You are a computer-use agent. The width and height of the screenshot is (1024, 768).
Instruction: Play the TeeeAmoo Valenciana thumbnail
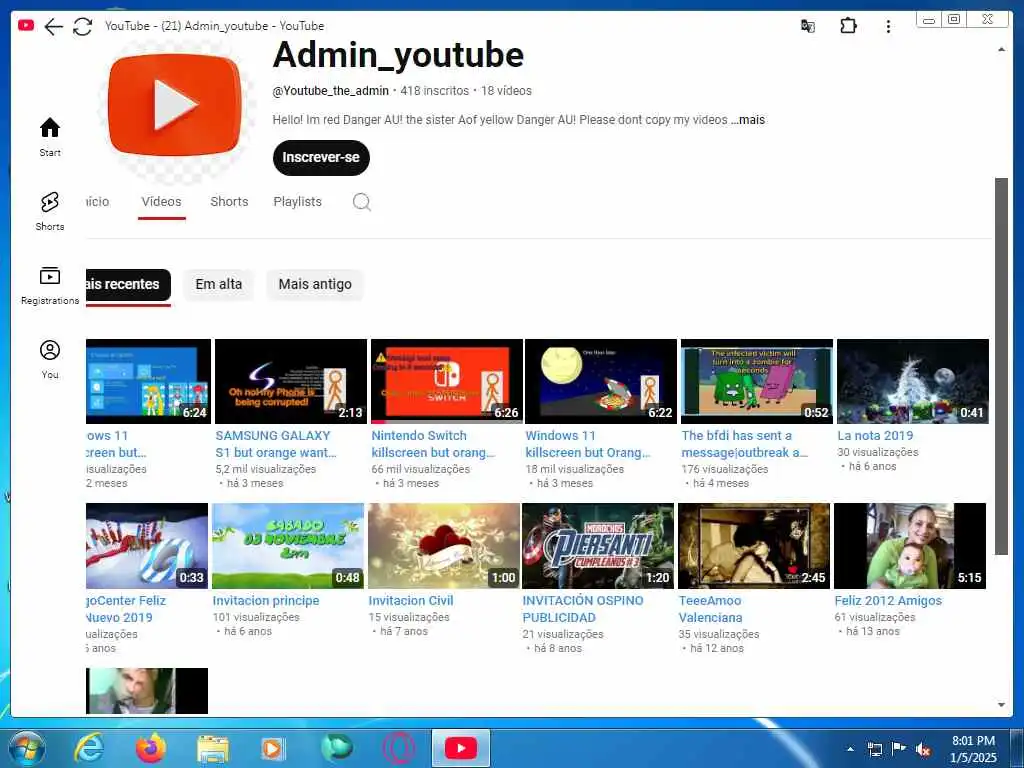[x=754, y=546]
